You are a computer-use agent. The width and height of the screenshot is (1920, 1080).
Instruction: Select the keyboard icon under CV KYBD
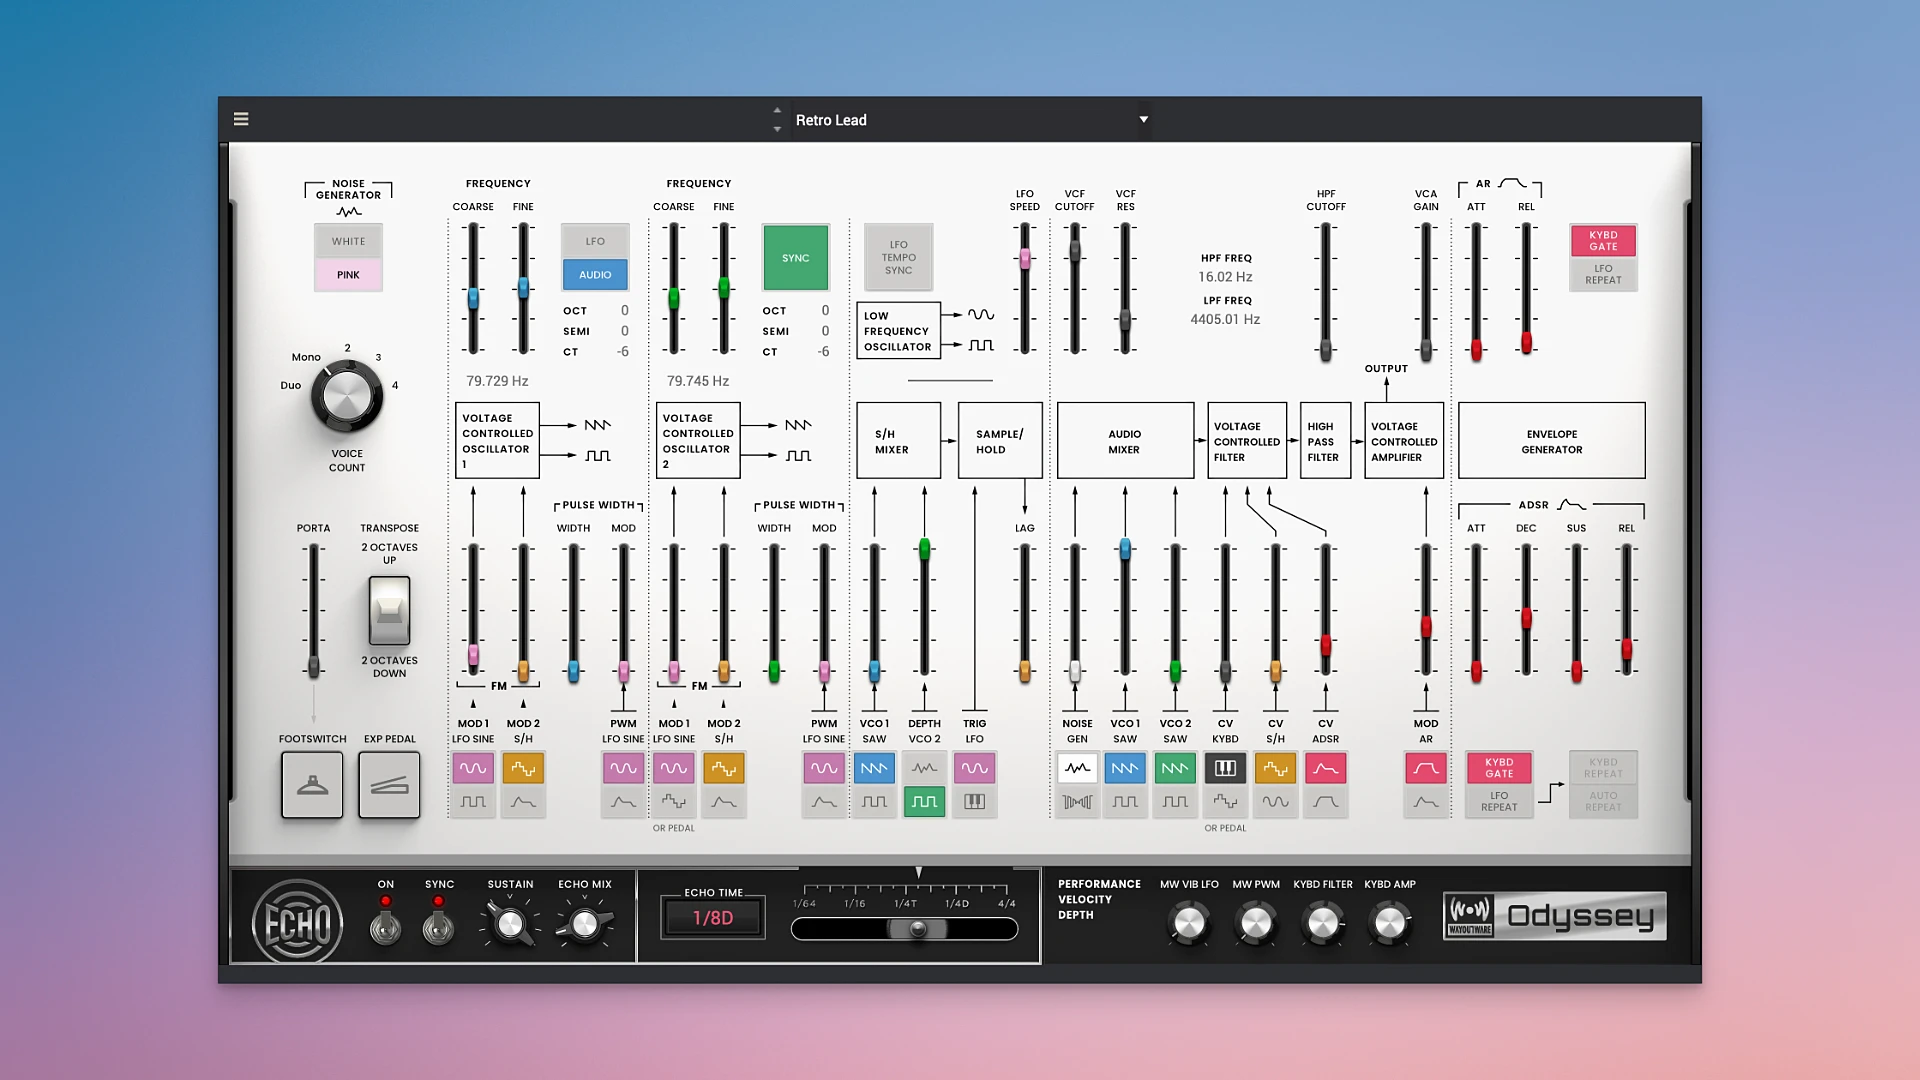click(1225, 768)
